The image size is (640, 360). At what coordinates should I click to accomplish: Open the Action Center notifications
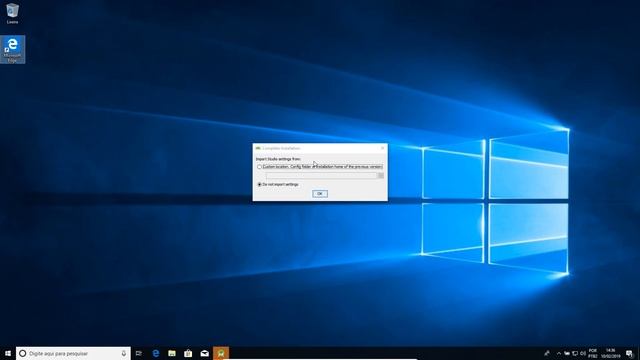click(629, 353)
